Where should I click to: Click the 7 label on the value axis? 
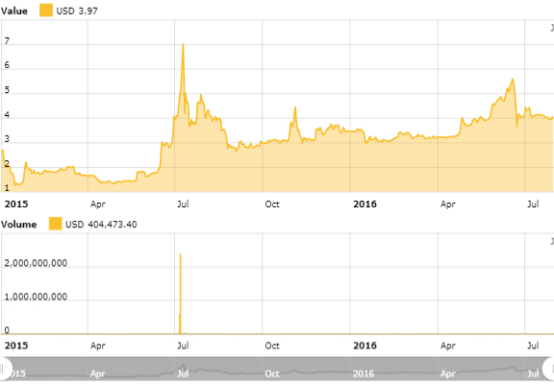tap(7, 41)
